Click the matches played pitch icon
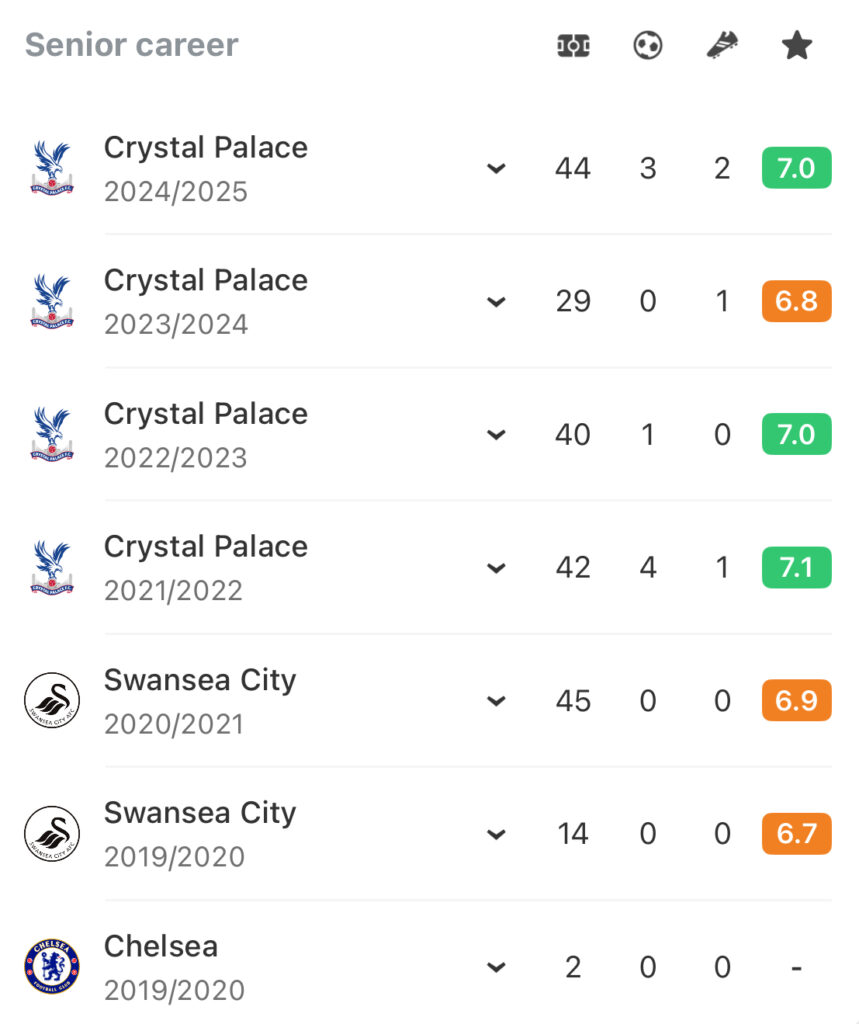The image size is (859, 1024). (573, 46)
